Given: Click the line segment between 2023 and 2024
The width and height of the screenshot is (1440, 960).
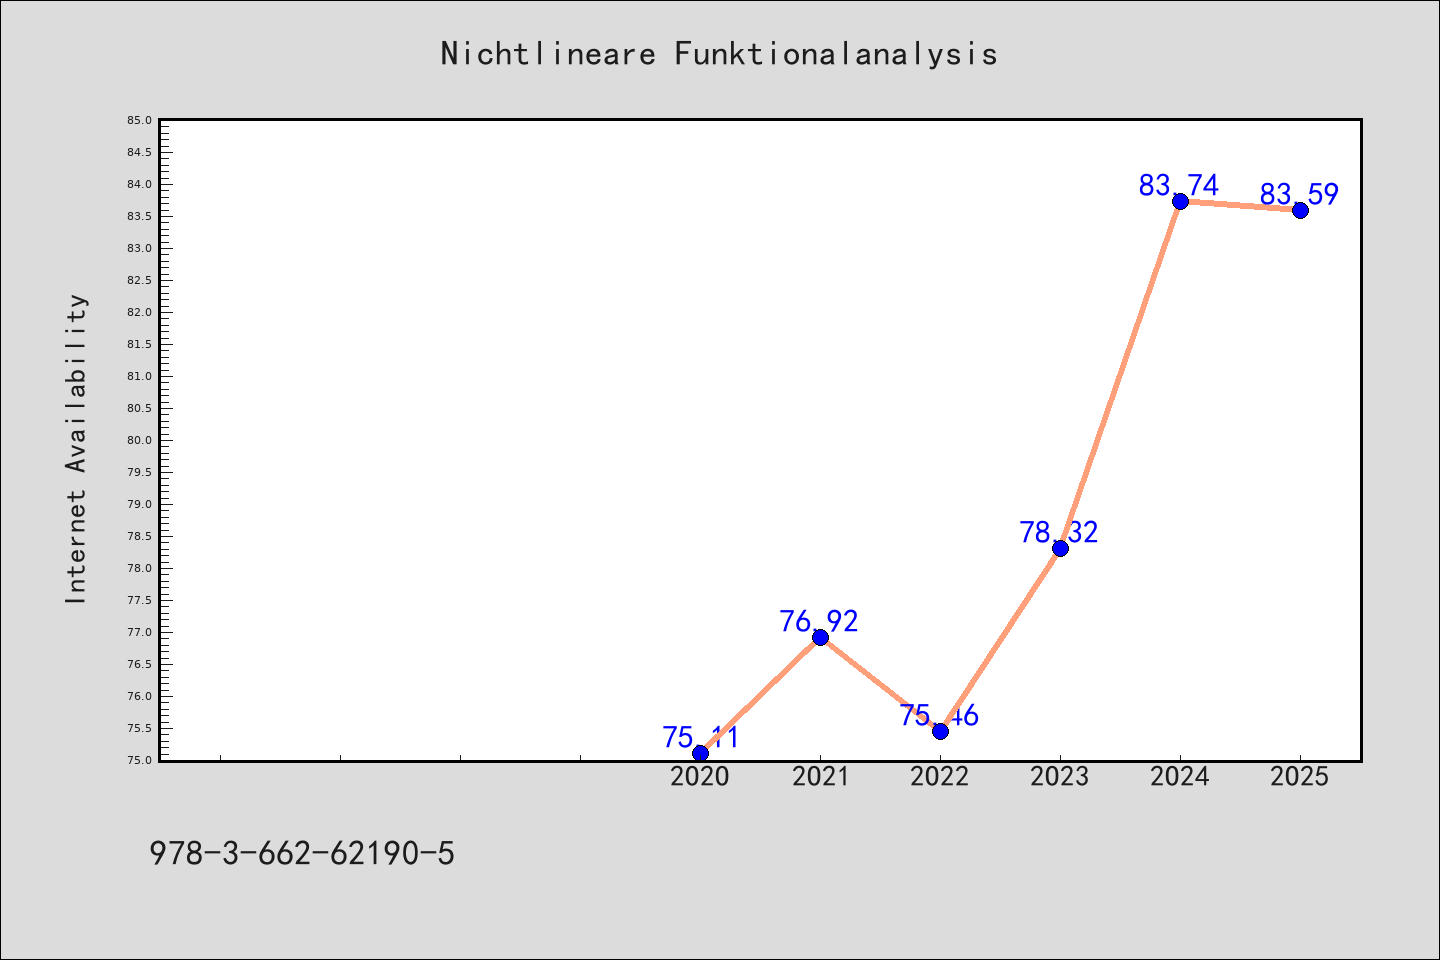Looking at the screenshot, I should pos(1120,375).
